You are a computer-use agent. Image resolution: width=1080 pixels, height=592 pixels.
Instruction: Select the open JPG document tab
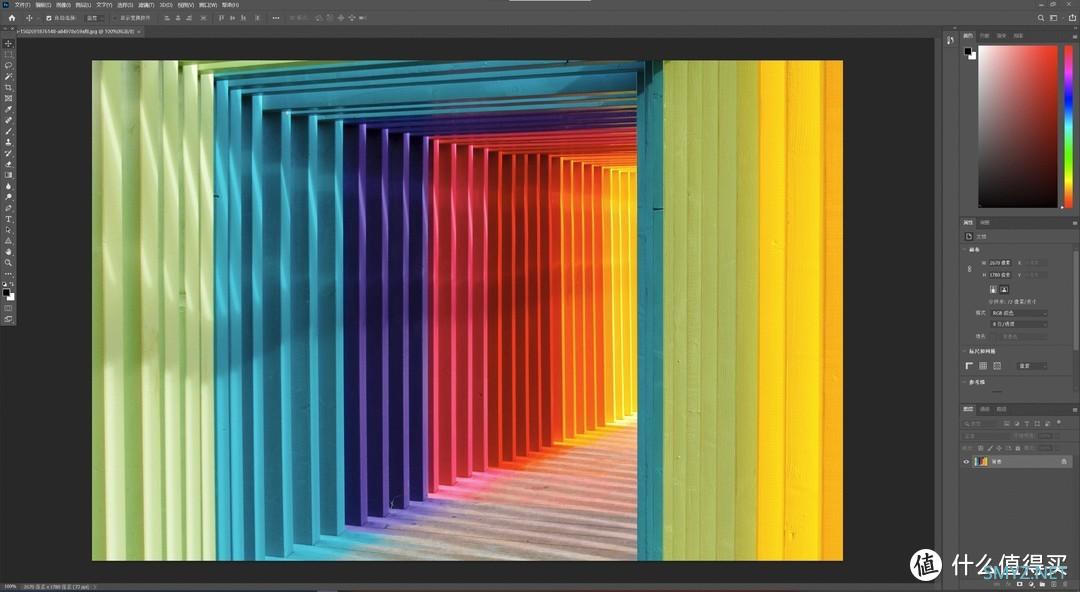tap(79, 31)
